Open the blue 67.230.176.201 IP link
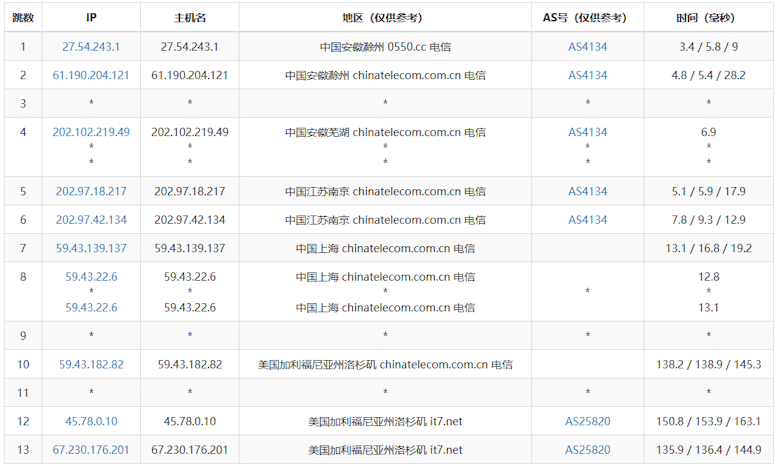 pyautogui.click(x=91, y=450)
